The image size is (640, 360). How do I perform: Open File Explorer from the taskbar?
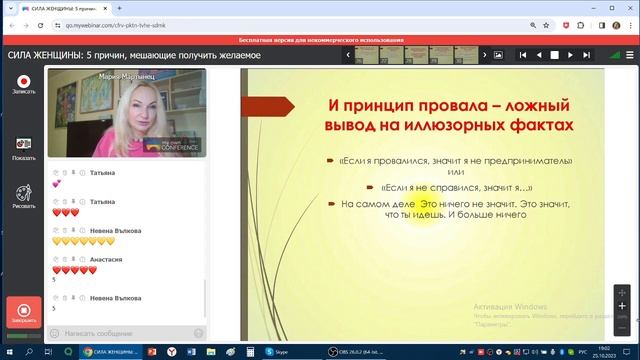[211, 352]
